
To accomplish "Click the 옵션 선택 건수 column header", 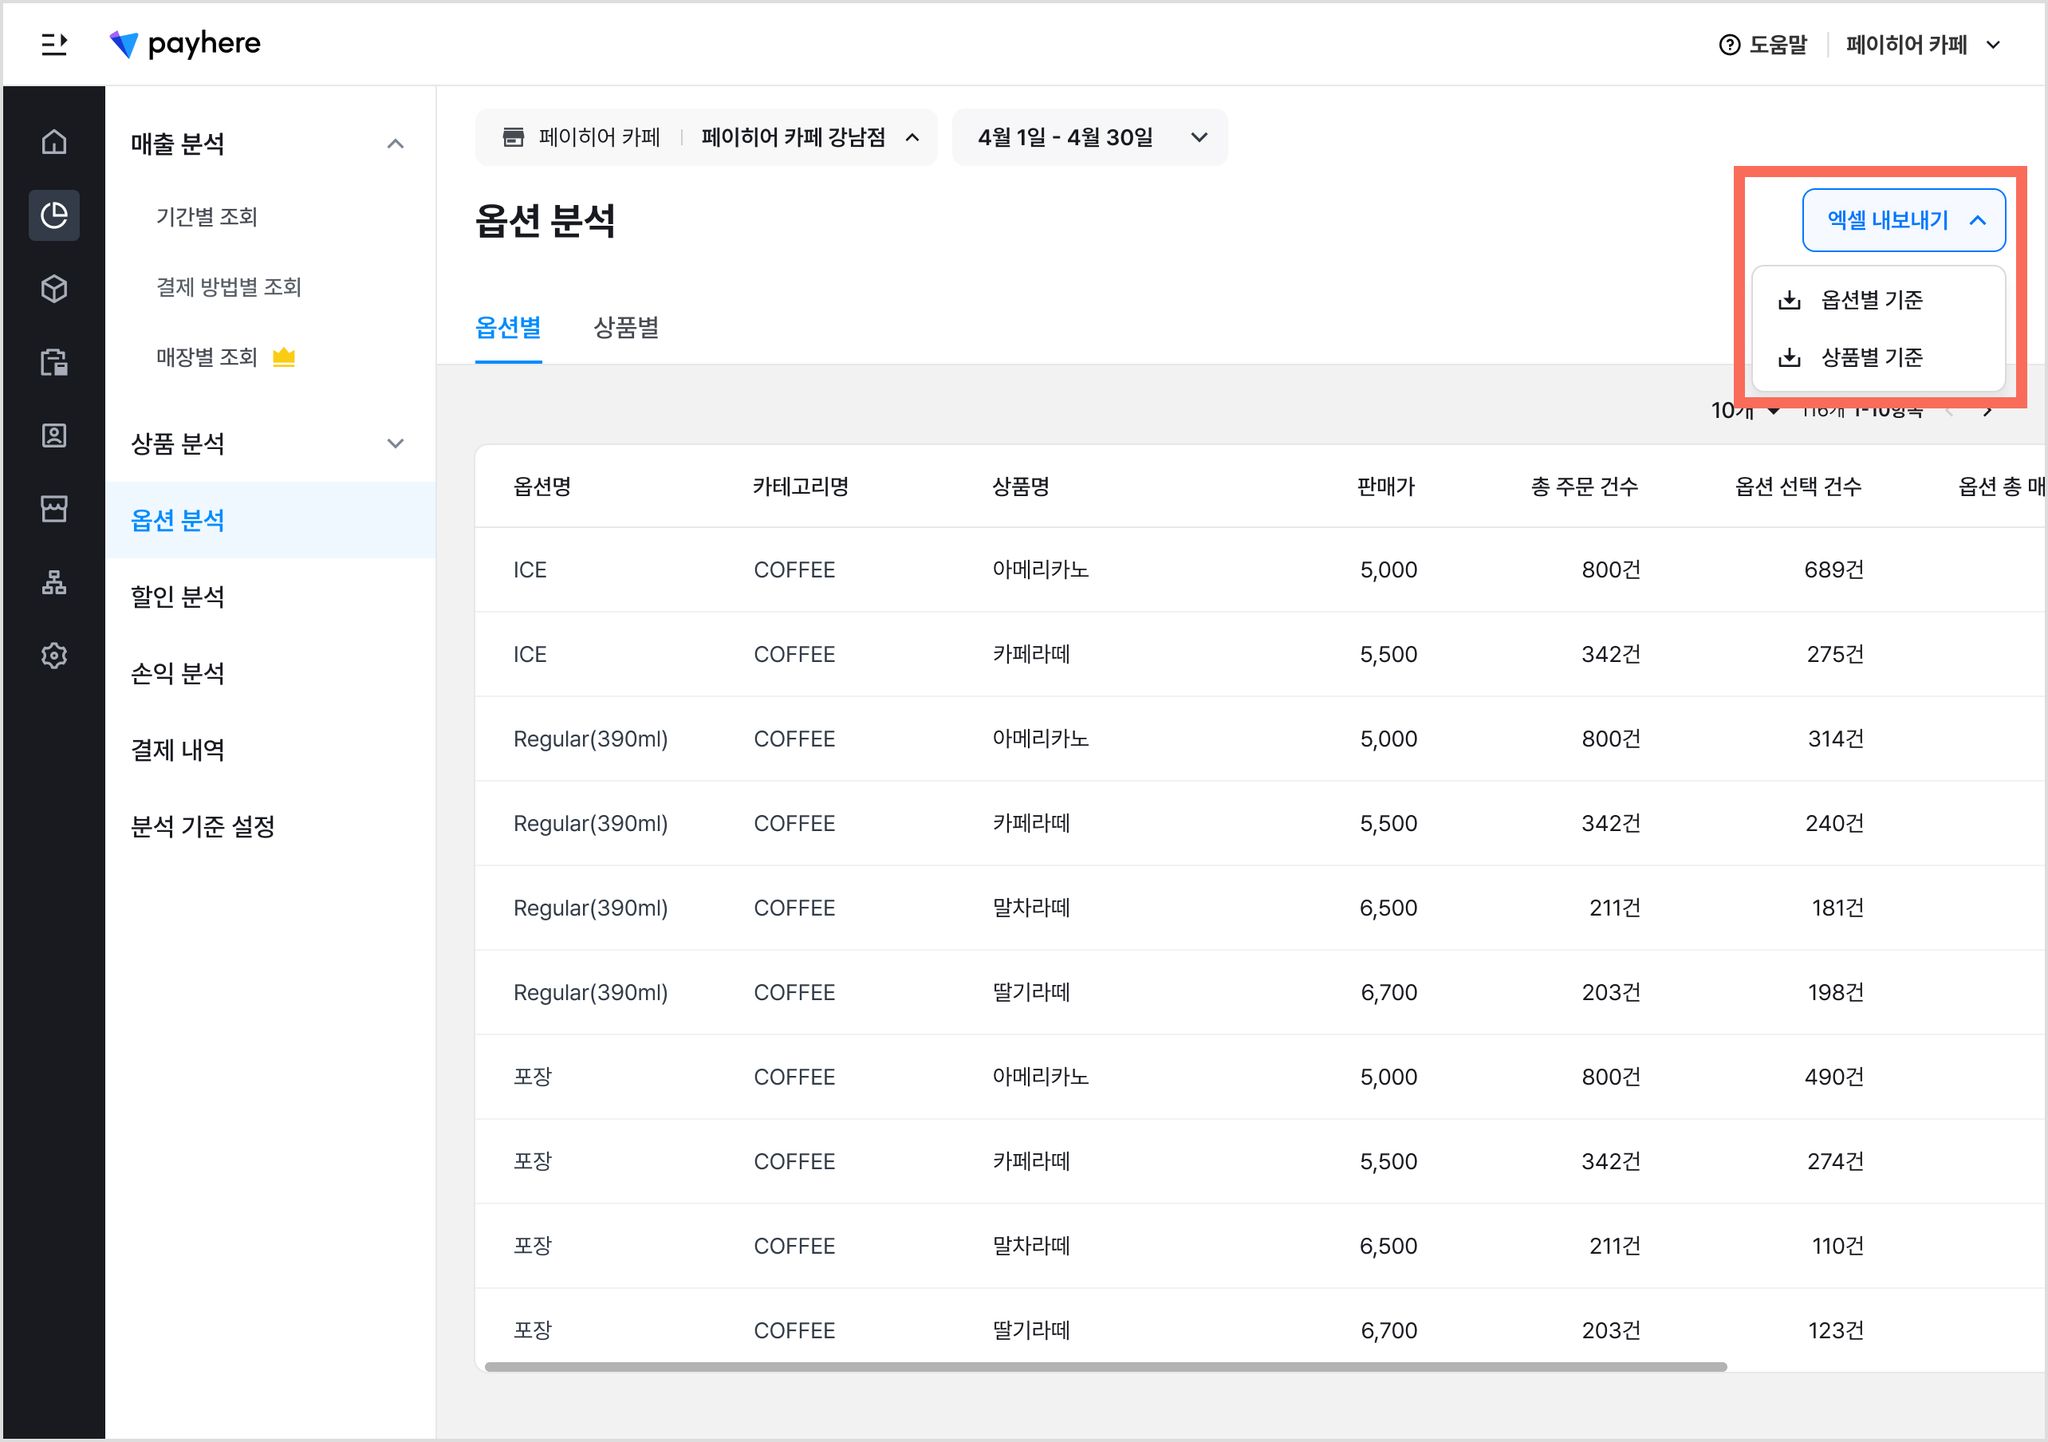I will click(1798, 487).
